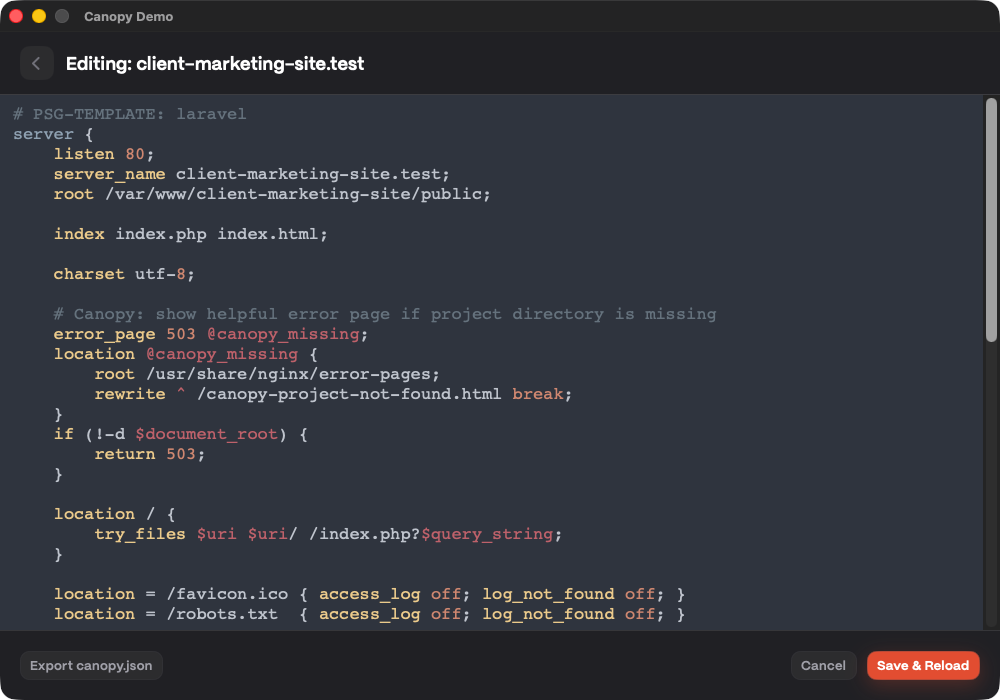1000x700 pixels.
Task: Click 'Editing: client-marketing-site.test' header title
Action: tap(215, 64)
